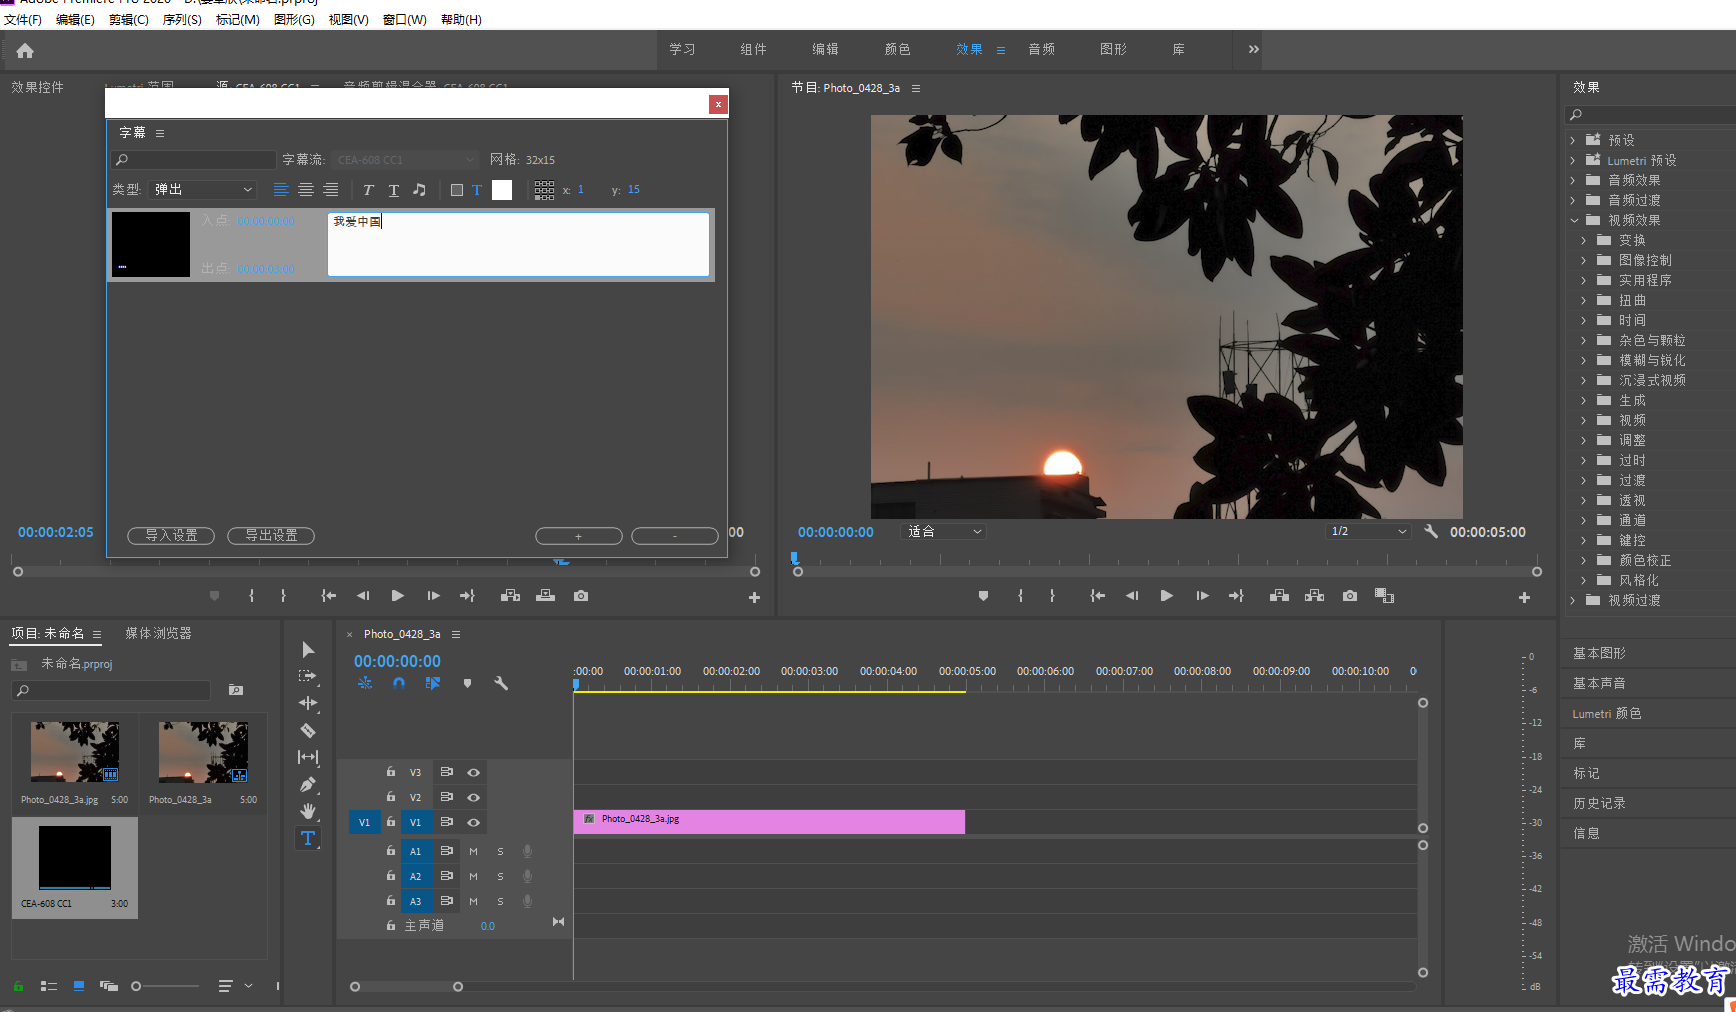Open the 媒体浏览器 tab

point(158,633)
